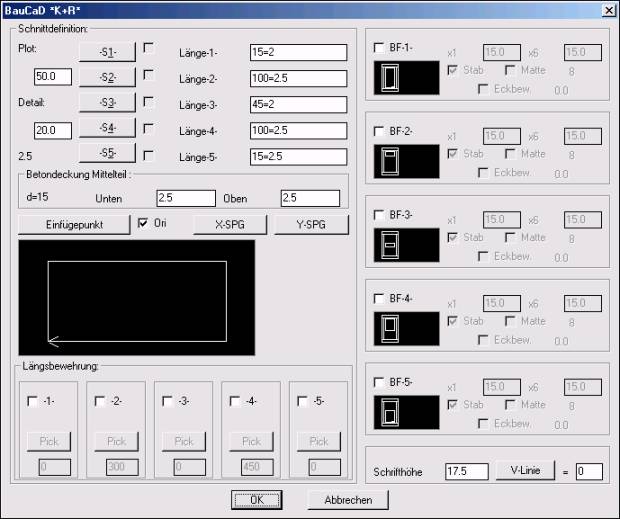
Task: Tick the checkbox next to -S3-
Action: [x=148, y=102]
